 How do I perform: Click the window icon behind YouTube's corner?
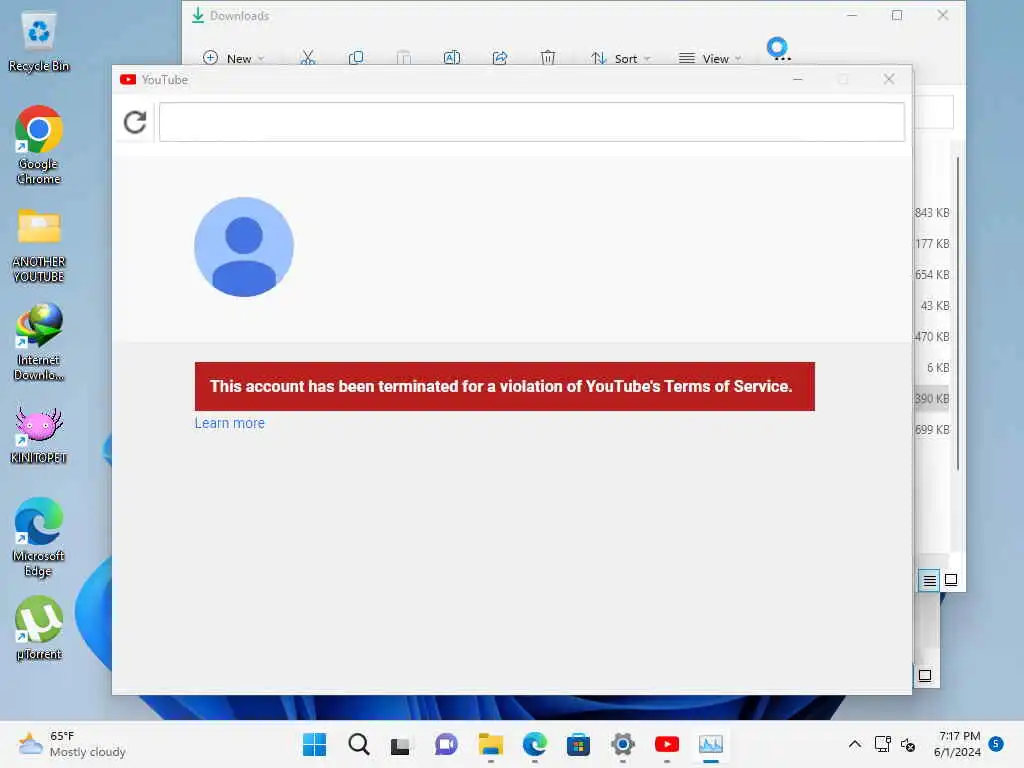[925, 675]
